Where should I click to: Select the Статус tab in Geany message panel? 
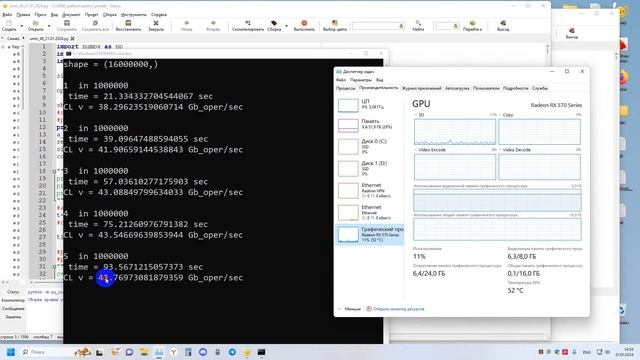tap(13, 292)
